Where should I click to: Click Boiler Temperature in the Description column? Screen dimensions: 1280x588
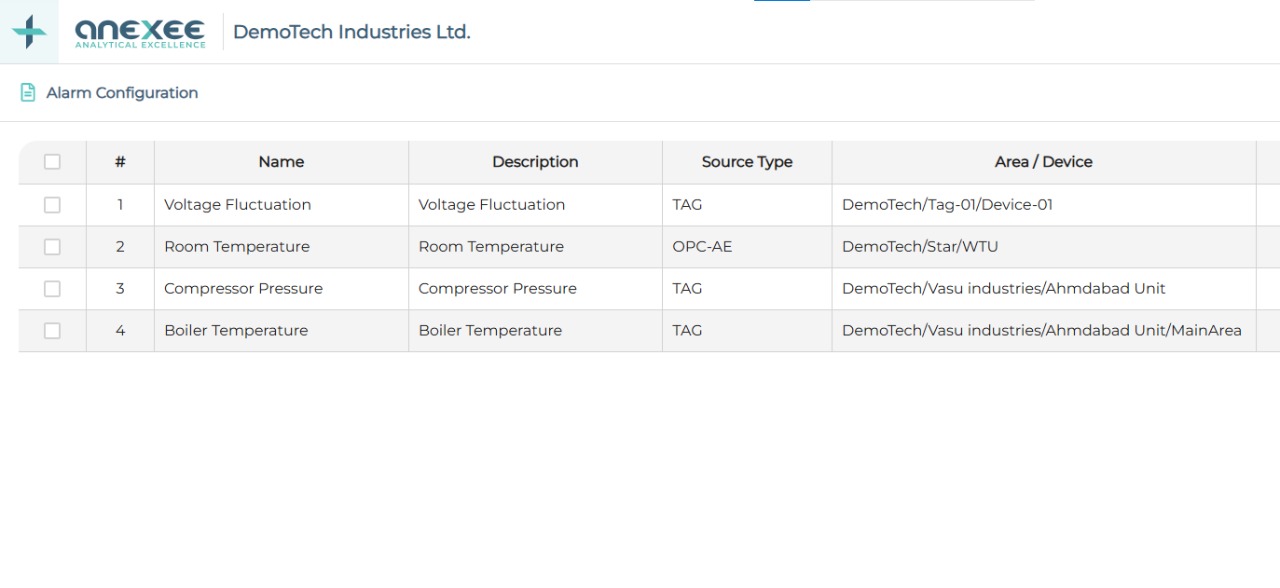490,331
